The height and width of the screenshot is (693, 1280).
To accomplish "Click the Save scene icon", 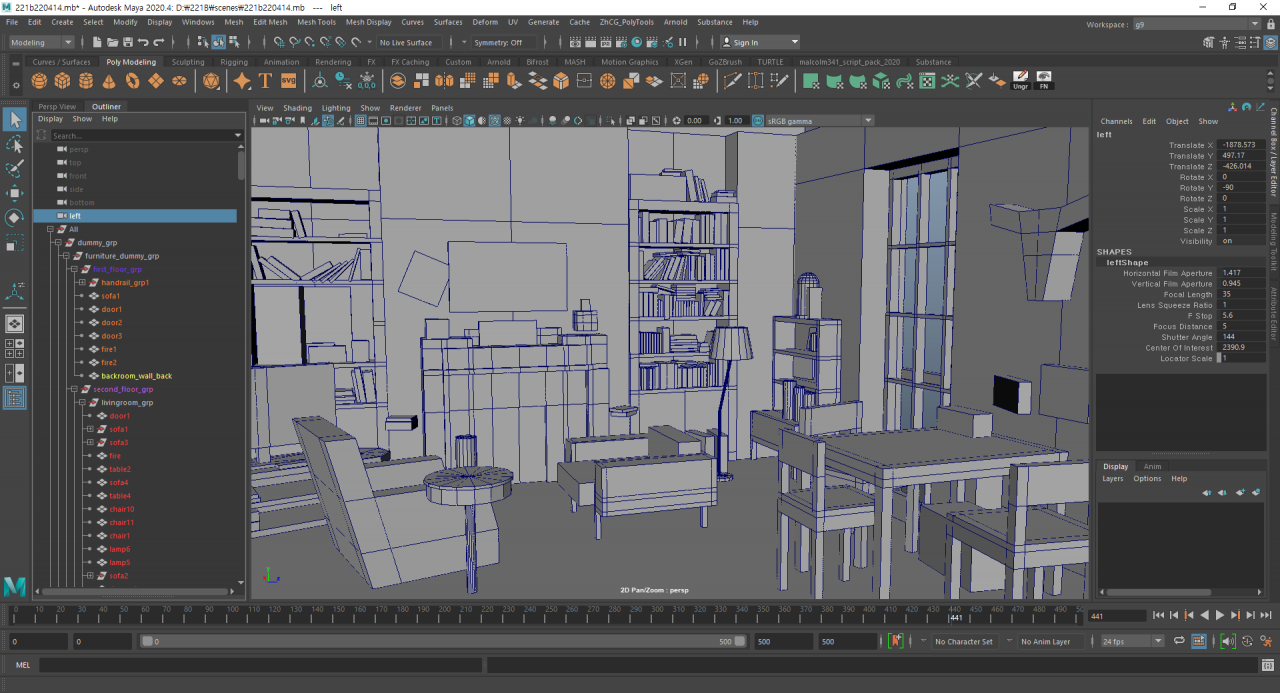I will [x=128, y=42].
